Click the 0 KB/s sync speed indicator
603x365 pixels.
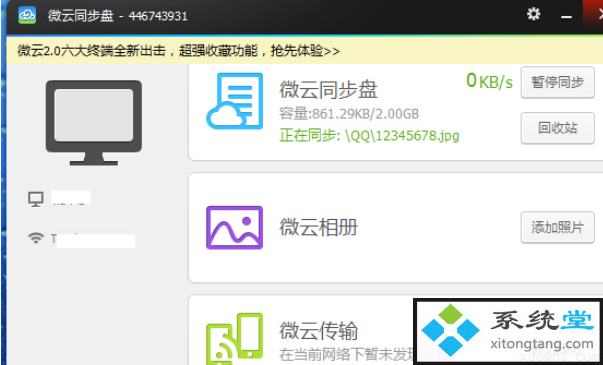[489, 81]
